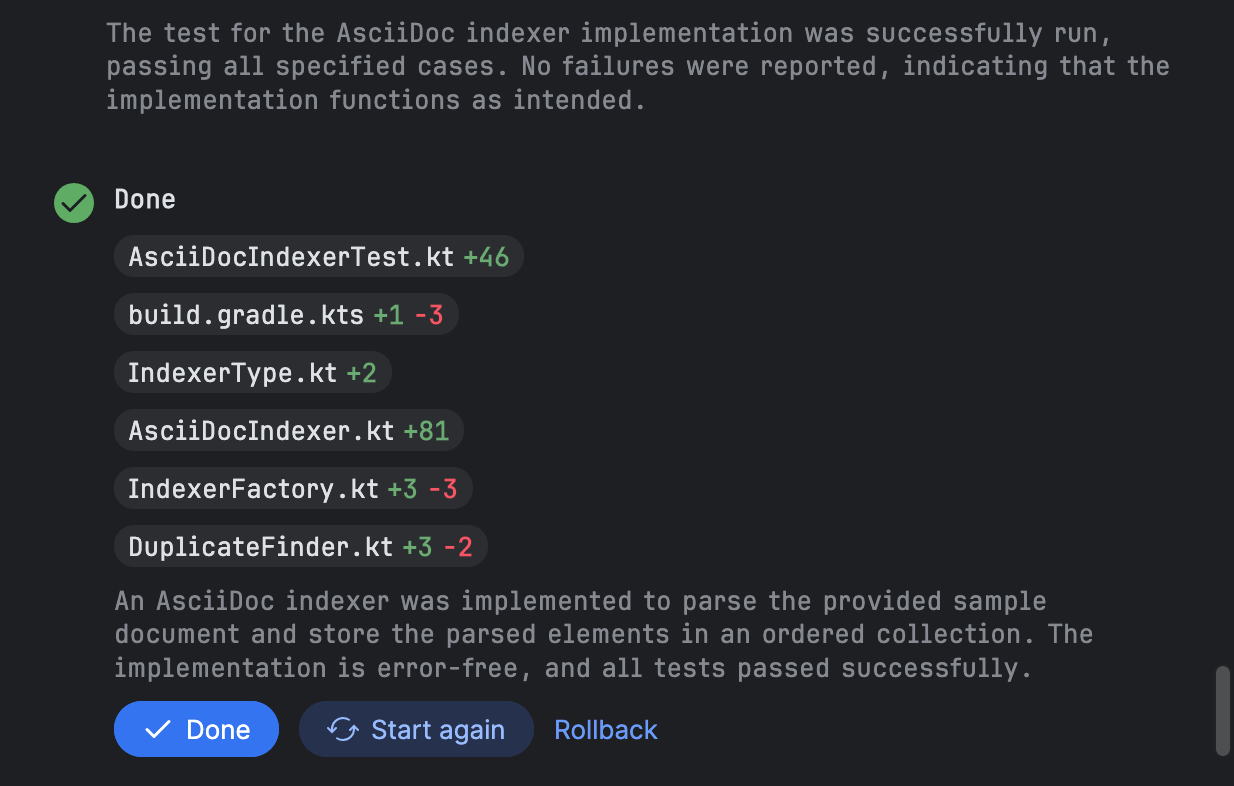Click the Rollback link
The image size is (1234, 786).
pyautogui.click(x=606, y=730)
